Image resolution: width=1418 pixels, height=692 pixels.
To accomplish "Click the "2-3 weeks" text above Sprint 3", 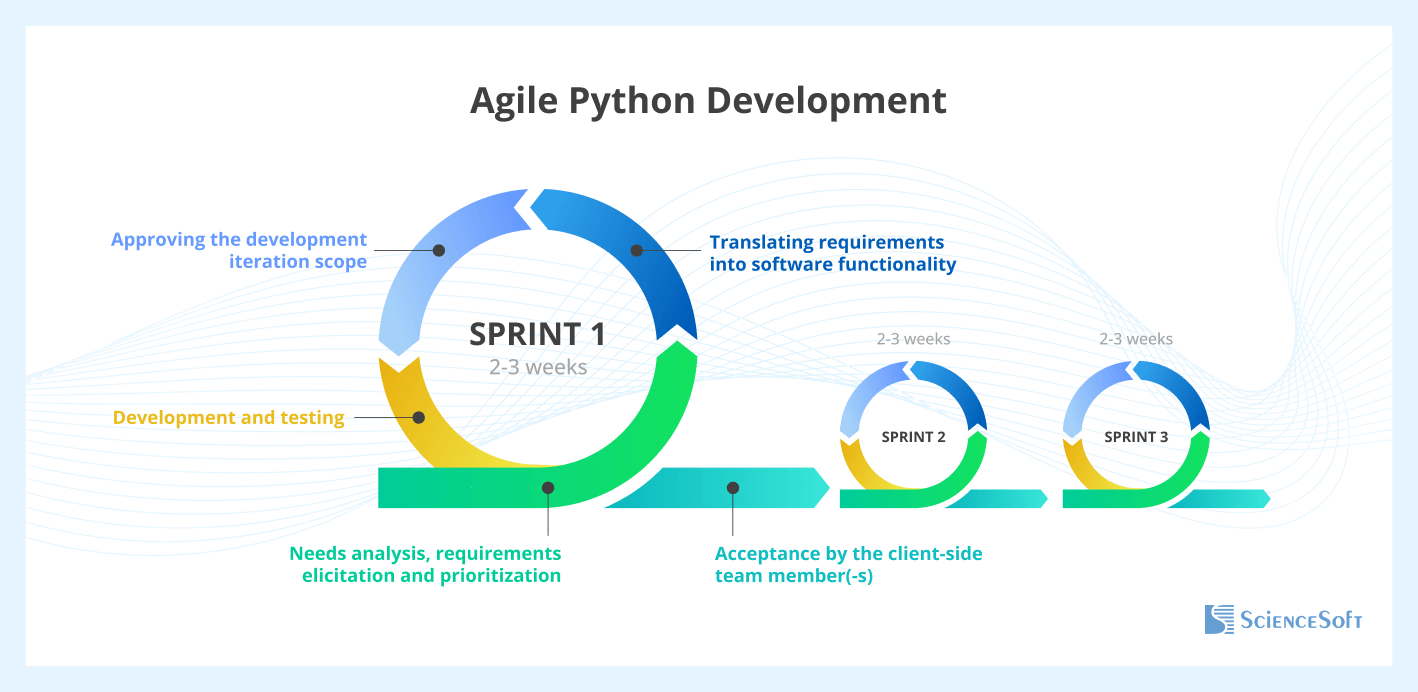I will (1136, 339).
